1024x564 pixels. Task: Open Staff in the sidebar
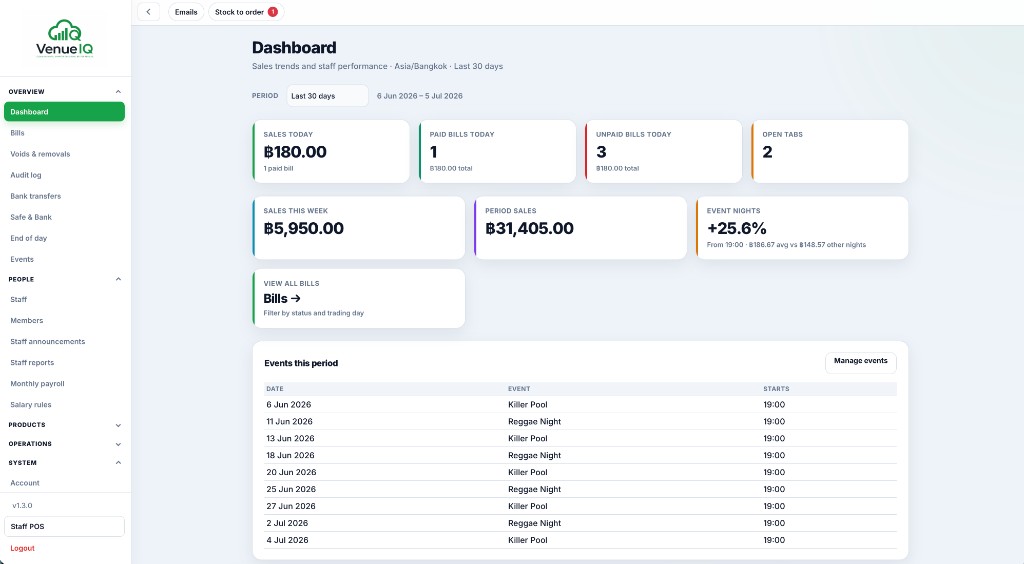point(64,300)
